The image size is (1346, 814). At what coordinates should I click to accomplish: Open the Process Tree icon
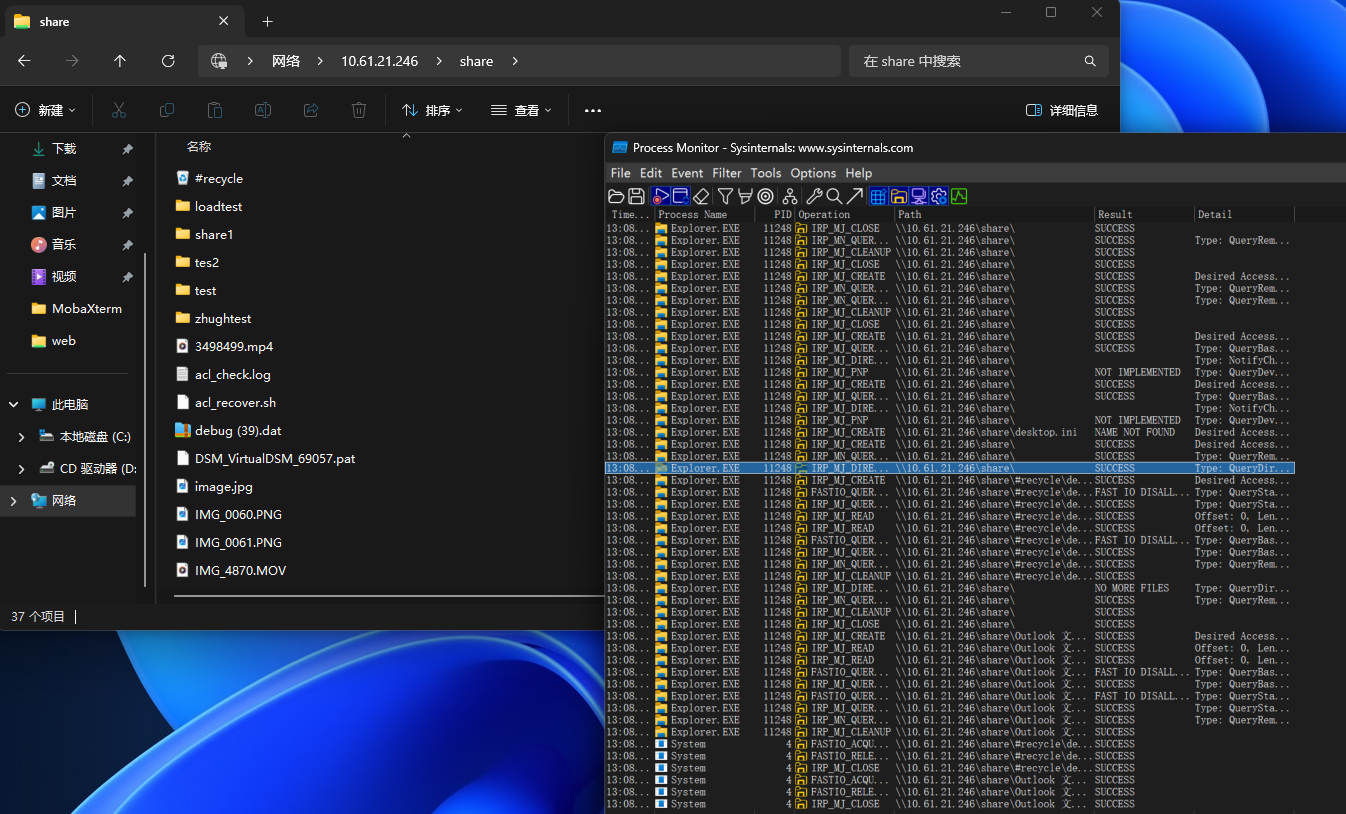[x=790, y=196]
